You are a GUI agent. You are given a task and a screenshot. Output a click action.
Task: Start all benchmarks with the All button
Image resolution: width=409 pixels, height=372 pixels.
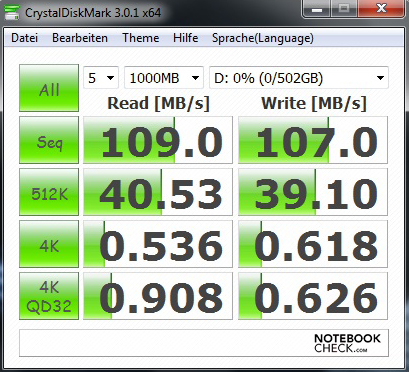[49, 88]
